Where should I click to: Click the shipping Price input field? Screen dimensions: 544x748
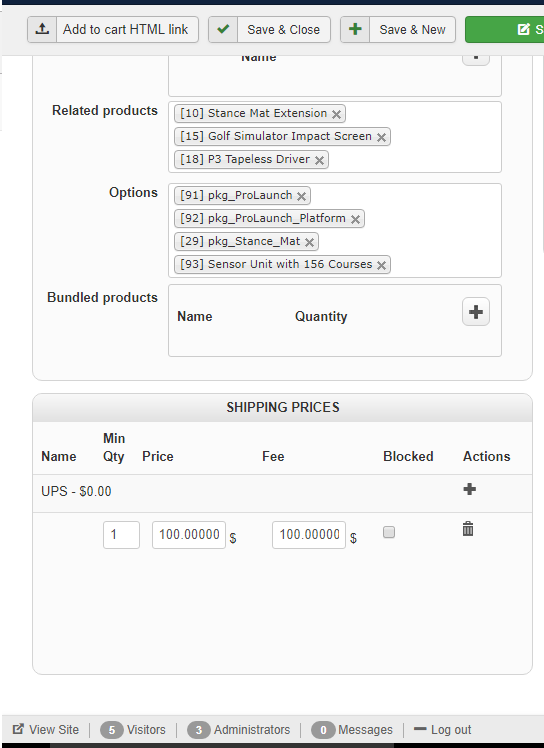click(x=189, y=535)
